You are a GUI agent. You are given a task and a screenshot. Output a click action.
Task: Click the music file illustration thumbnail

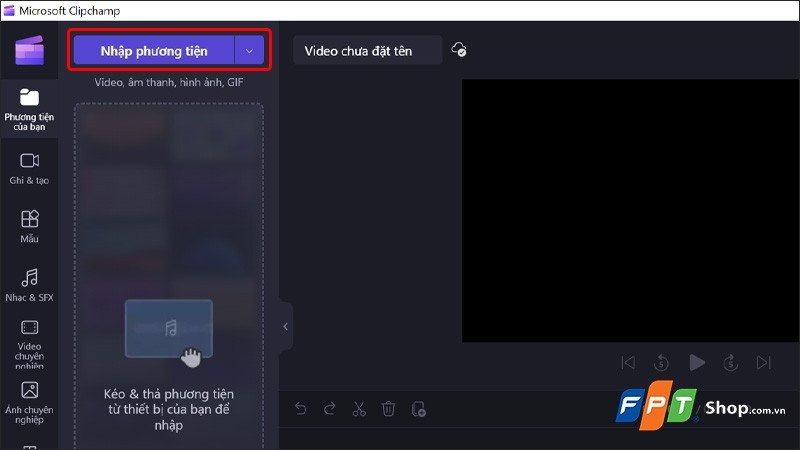tap(169, 329)
